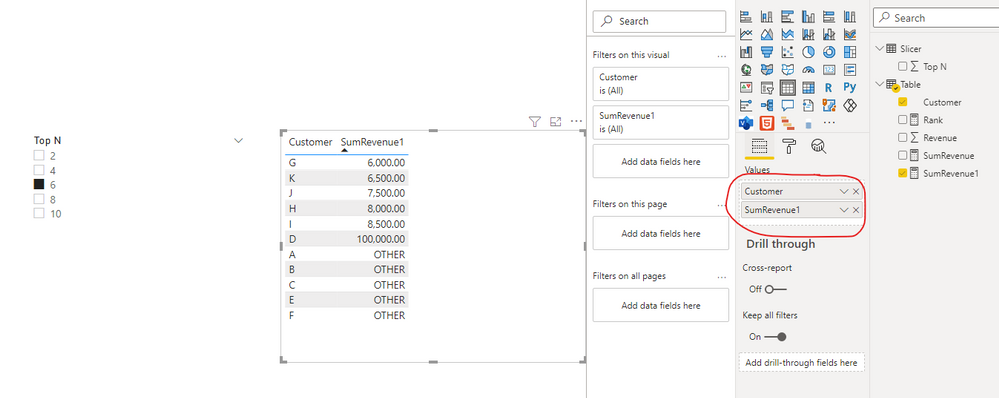Image resolution: width=999 pixels, height=398 pixels.
Task: Select the Stacked bar chart visual
Action: [746, 17]
